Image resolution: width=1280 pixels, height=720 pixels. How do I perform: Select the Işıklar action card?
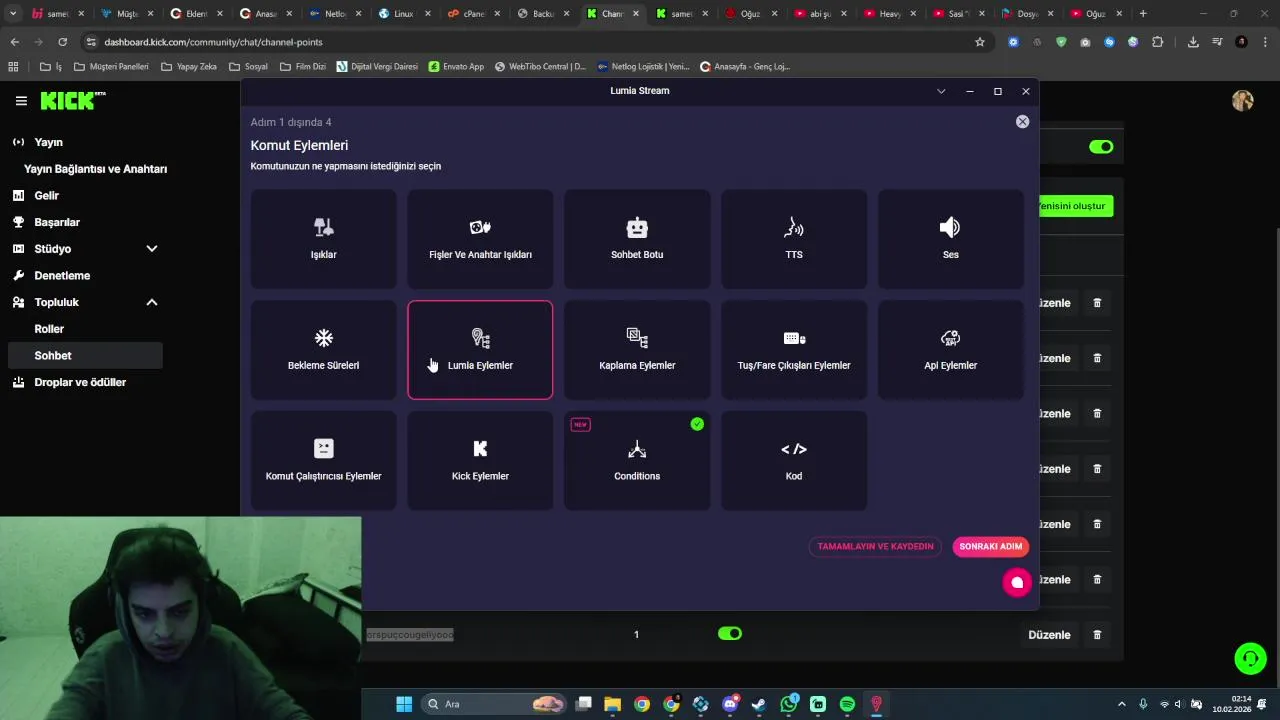click(x=323, y=239)
